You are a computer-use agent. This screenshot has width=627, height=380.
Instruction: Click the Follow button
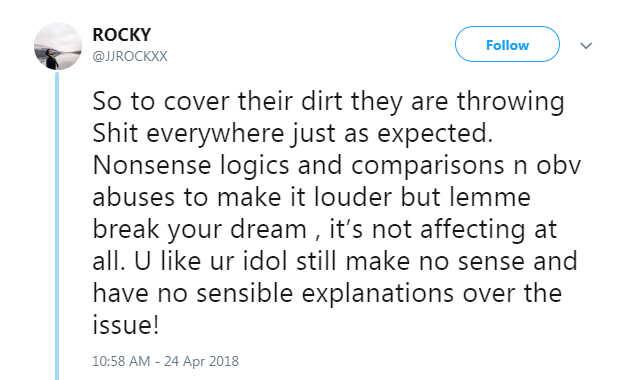507,44
